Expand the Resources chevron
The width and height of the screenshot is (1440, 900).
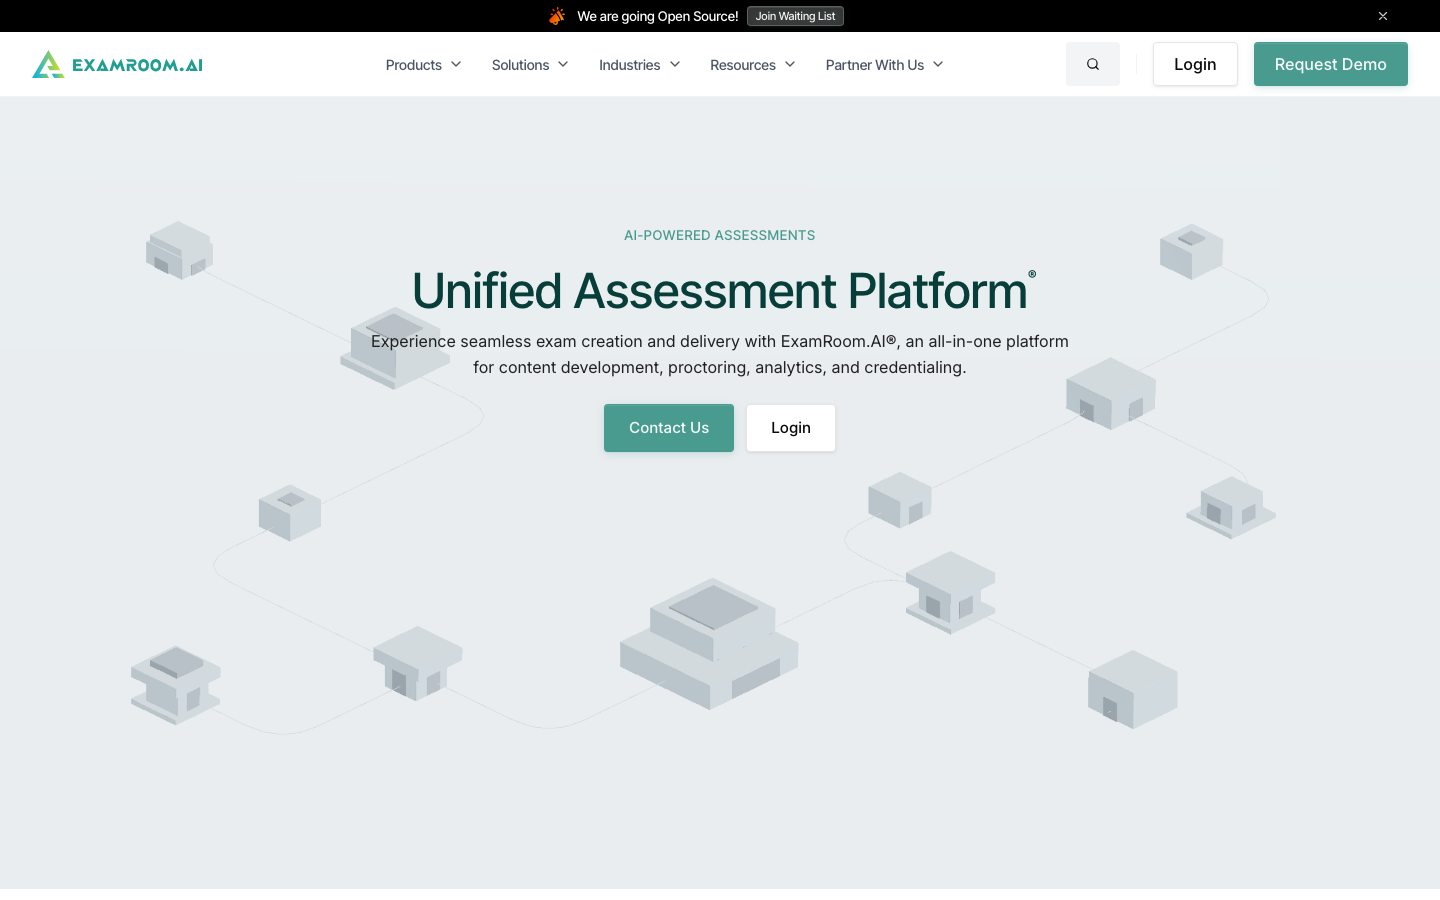[x=790, y=64]
